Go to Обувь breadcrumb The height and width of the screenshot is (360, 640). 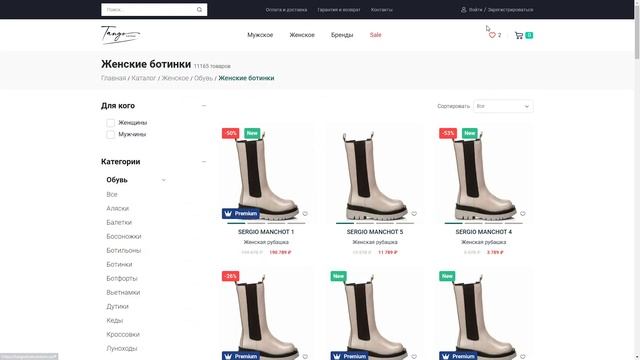pos(203,78)
